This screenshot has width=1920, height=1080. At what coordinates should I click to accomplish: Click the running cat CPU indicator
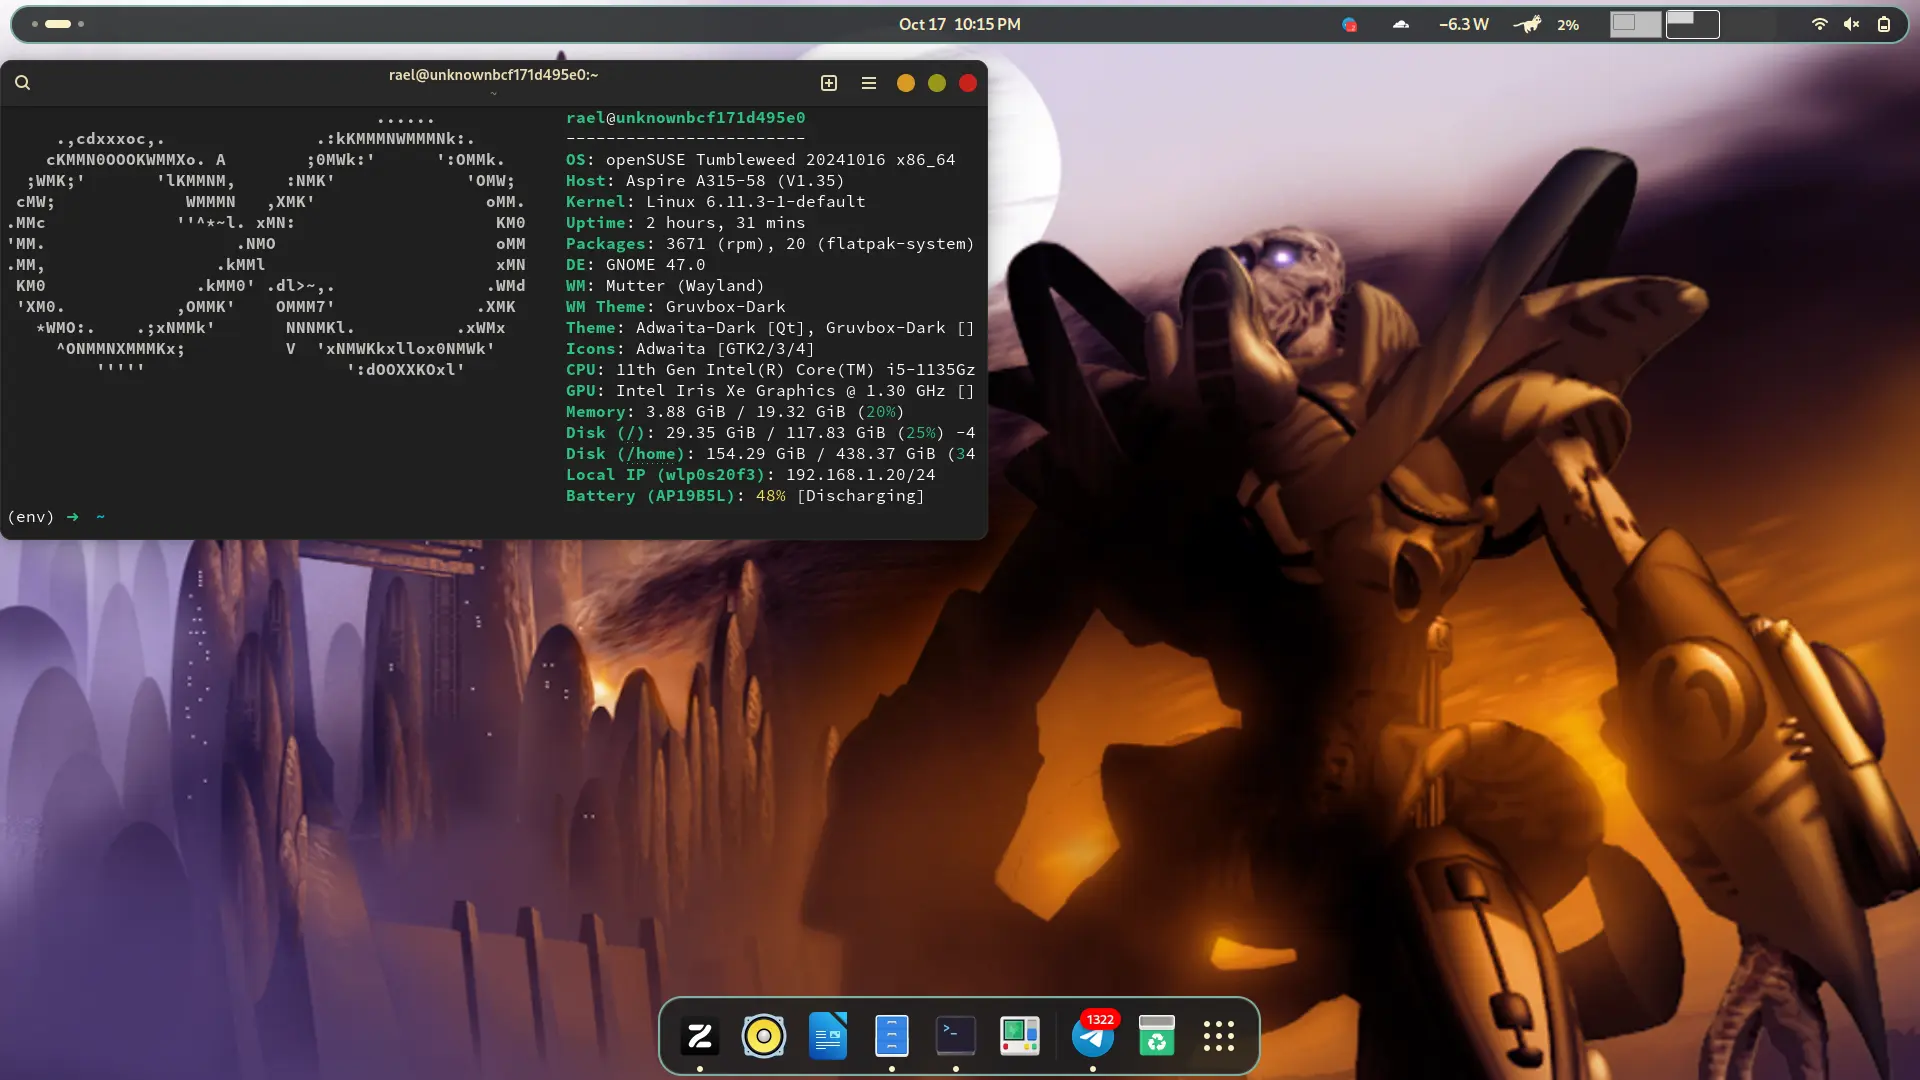point(1527,24)
